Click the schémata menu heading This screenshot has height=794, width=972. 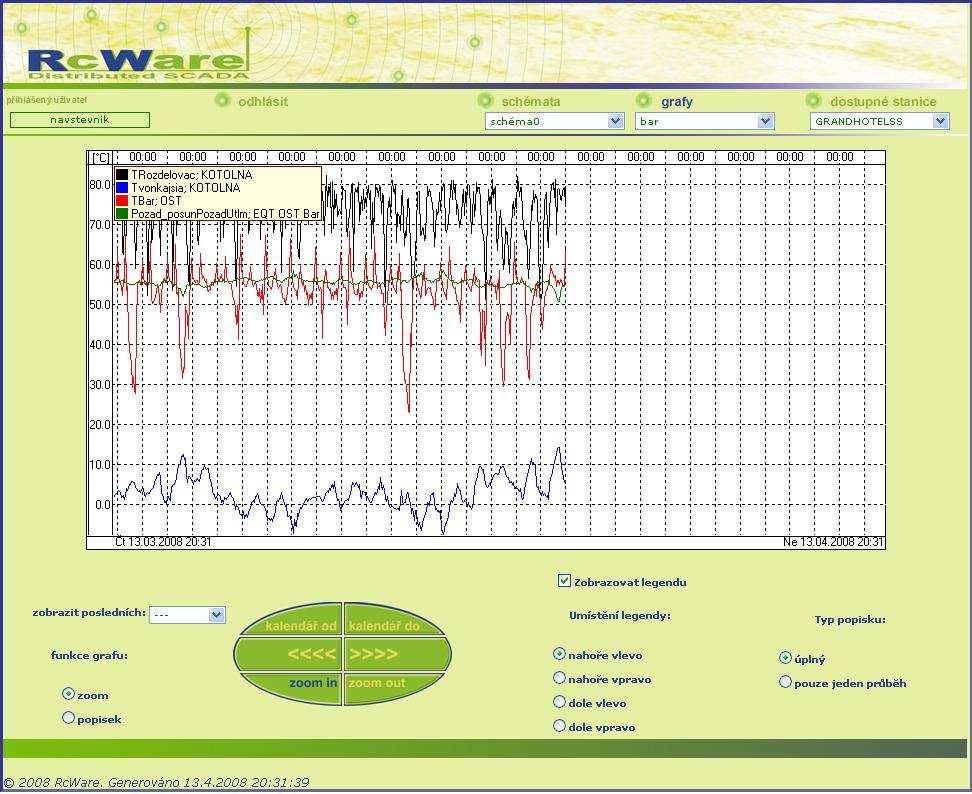coord(531,102)
